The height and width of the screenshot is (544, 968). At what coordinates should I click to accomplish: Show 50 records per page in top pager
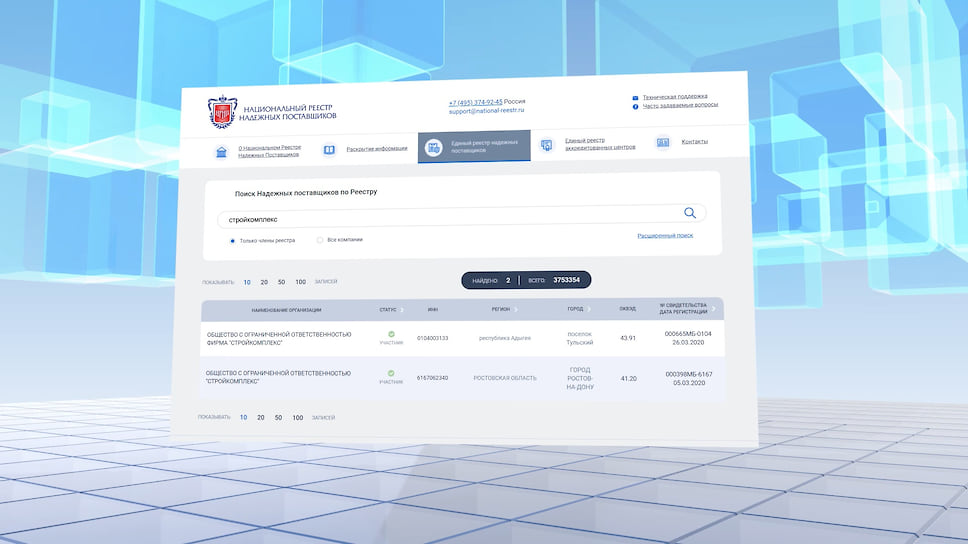(x=281, y=283)
